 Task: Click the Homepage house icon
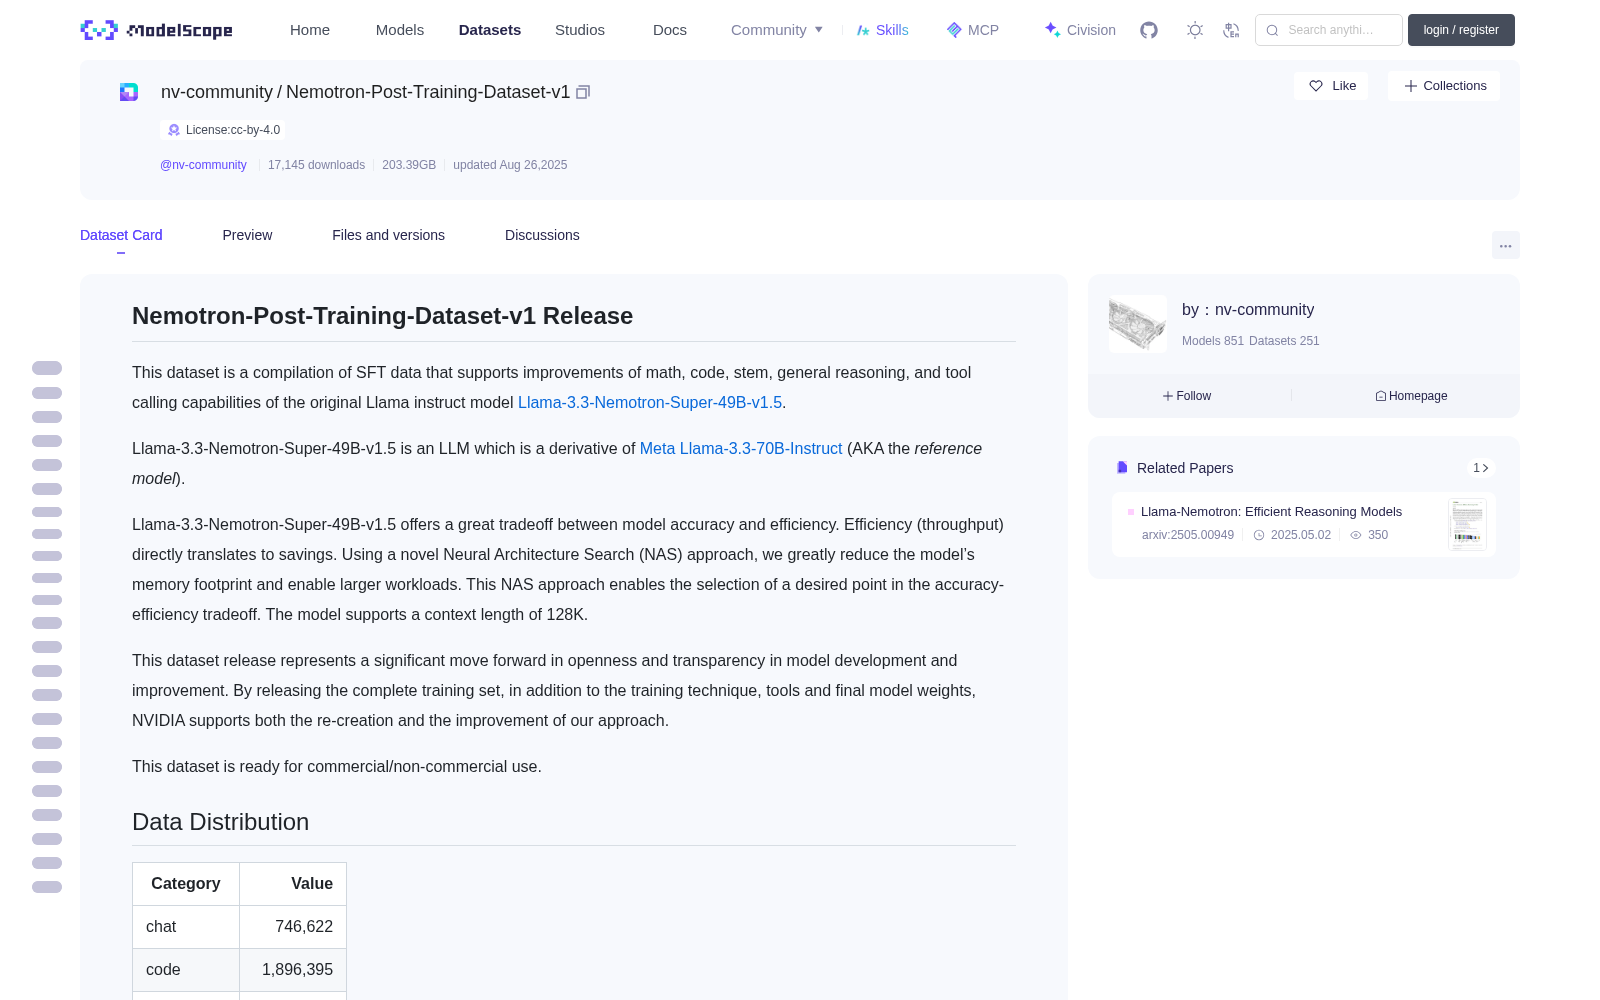[1381, 396]
